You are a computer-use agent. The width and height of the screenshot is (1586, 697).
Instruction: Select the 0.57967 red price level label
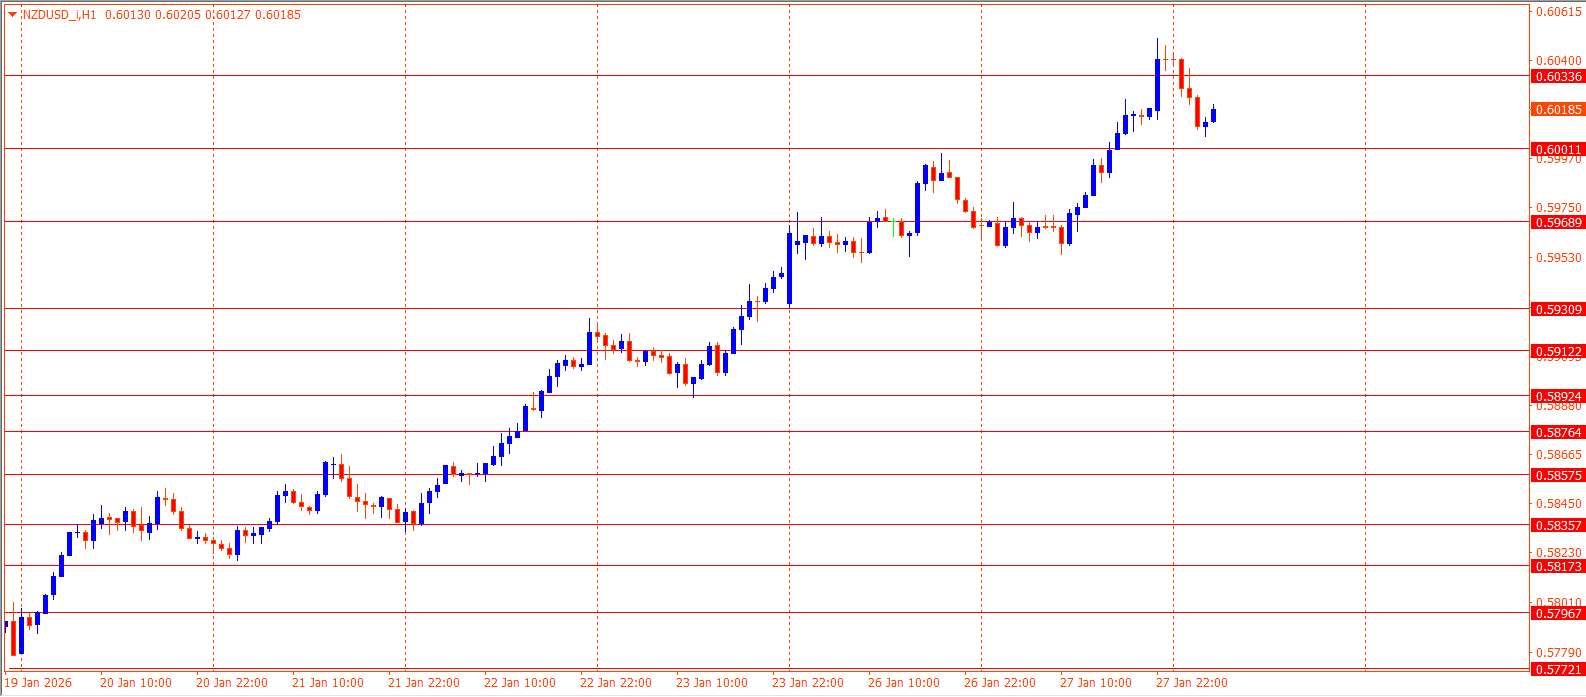tap(1558, 613)
